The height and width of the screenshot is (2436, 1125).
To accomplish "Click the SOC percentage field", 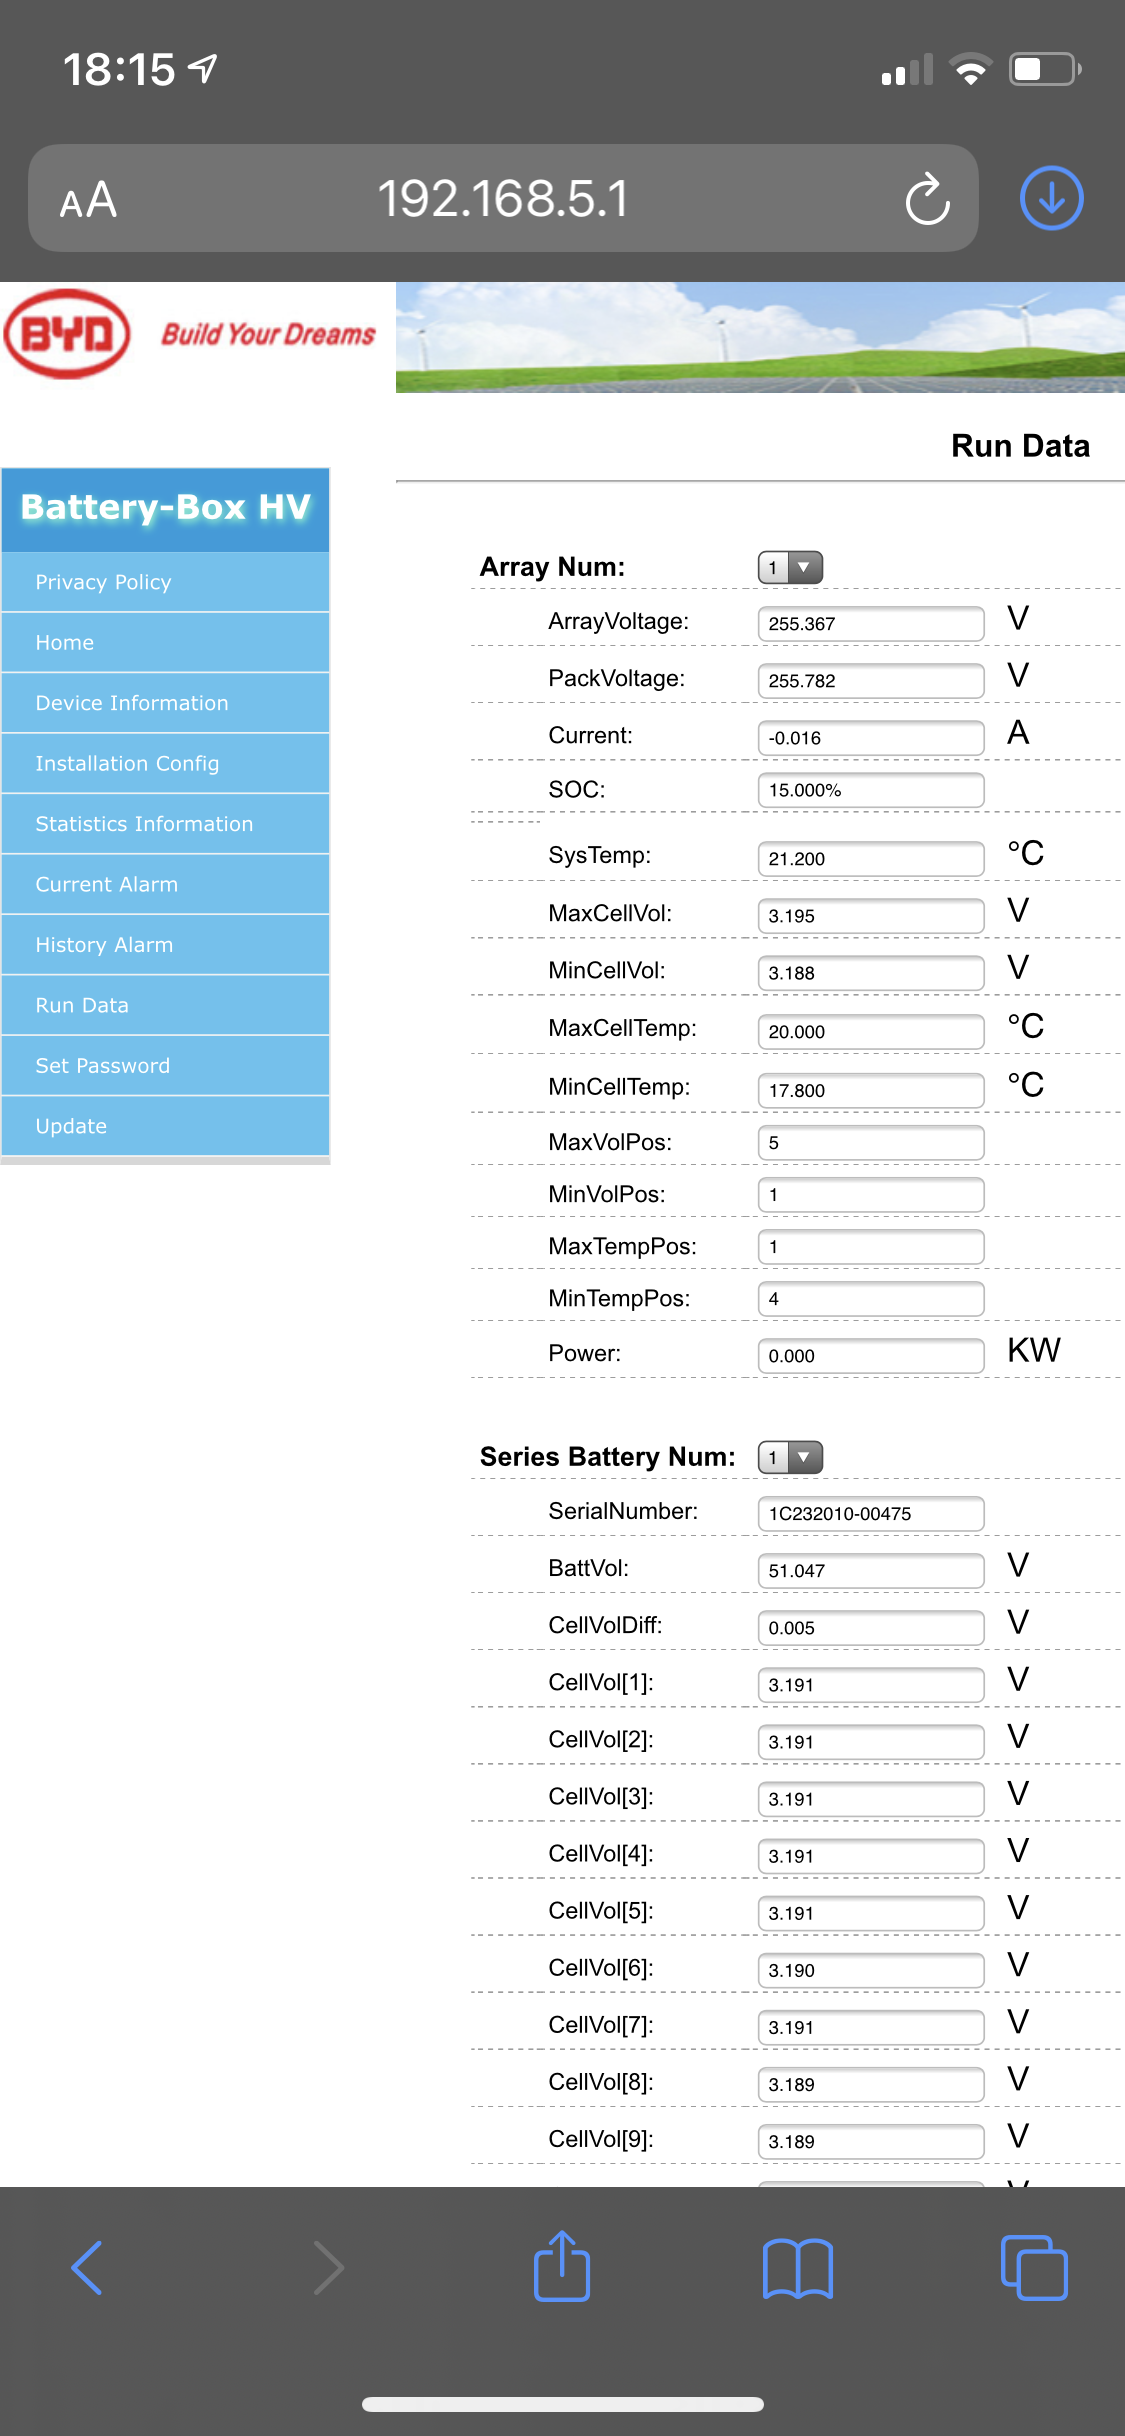I will [870, 790].
